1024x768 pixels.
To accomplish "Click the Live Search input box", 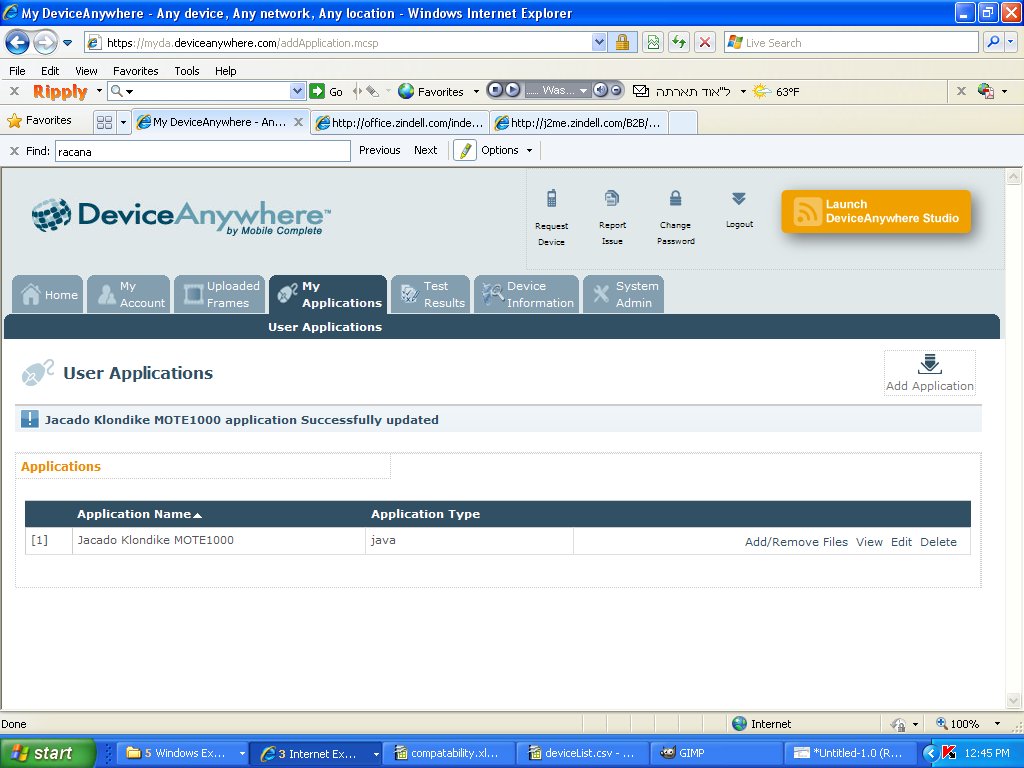I will (x=852, y=43).
